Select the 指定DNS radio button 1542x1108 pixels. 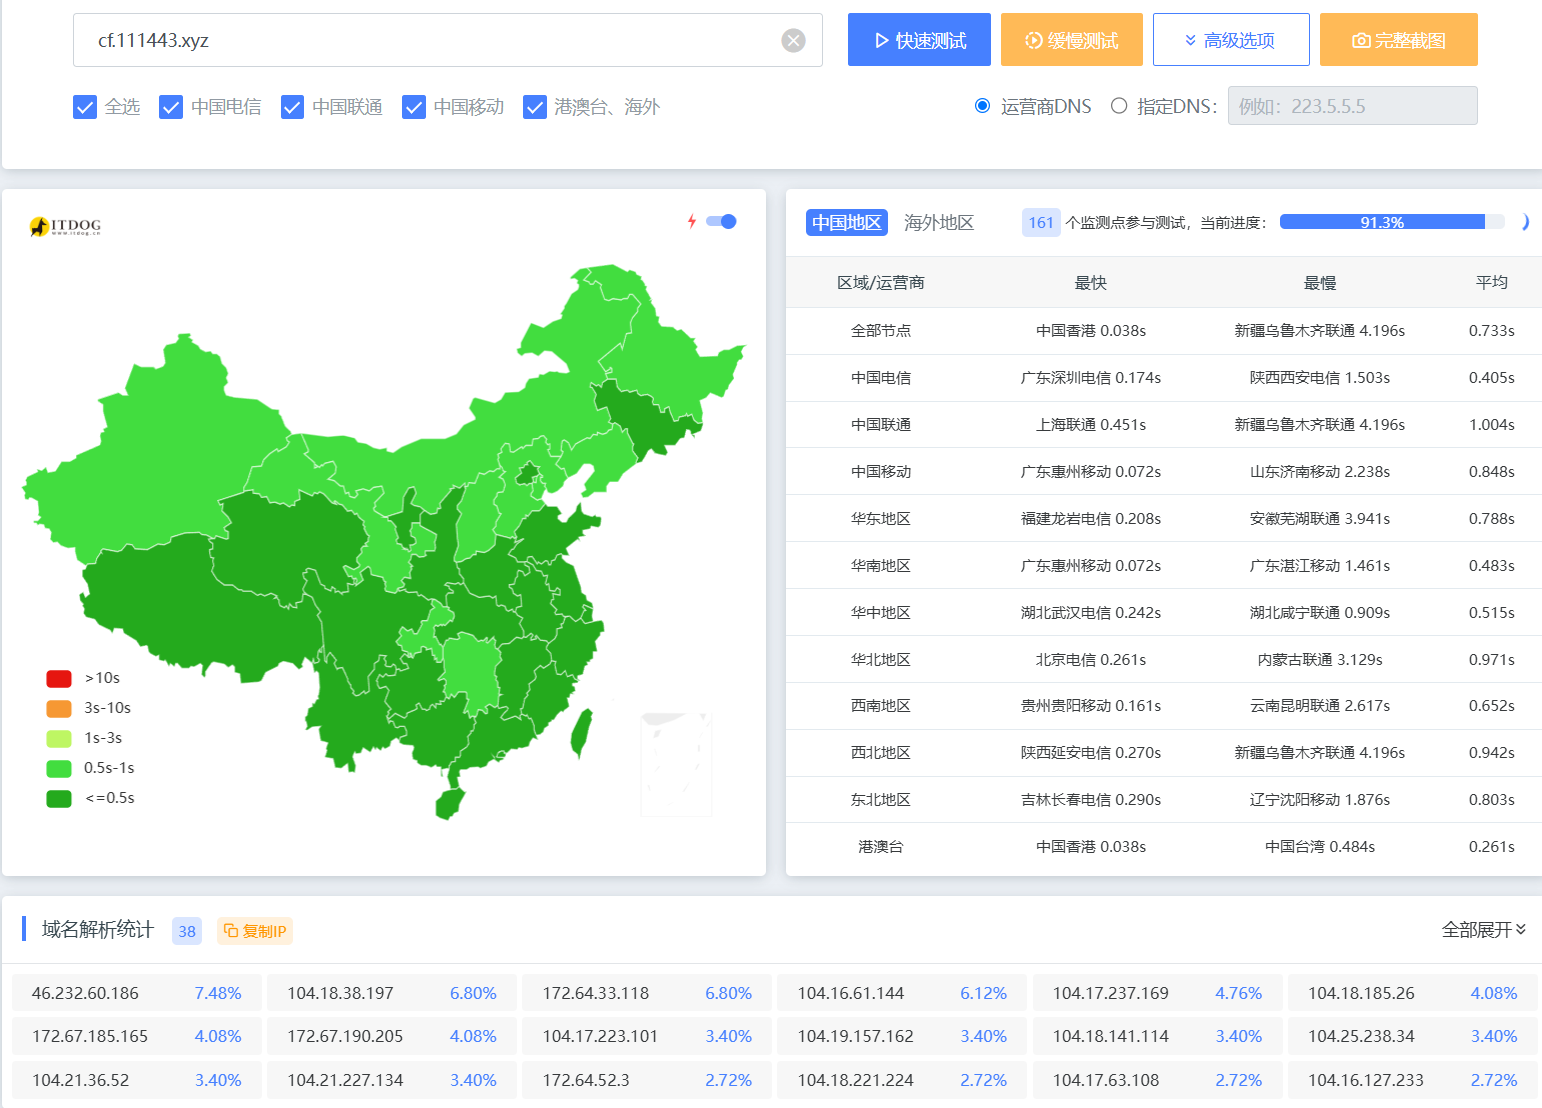coord(1119,106)
